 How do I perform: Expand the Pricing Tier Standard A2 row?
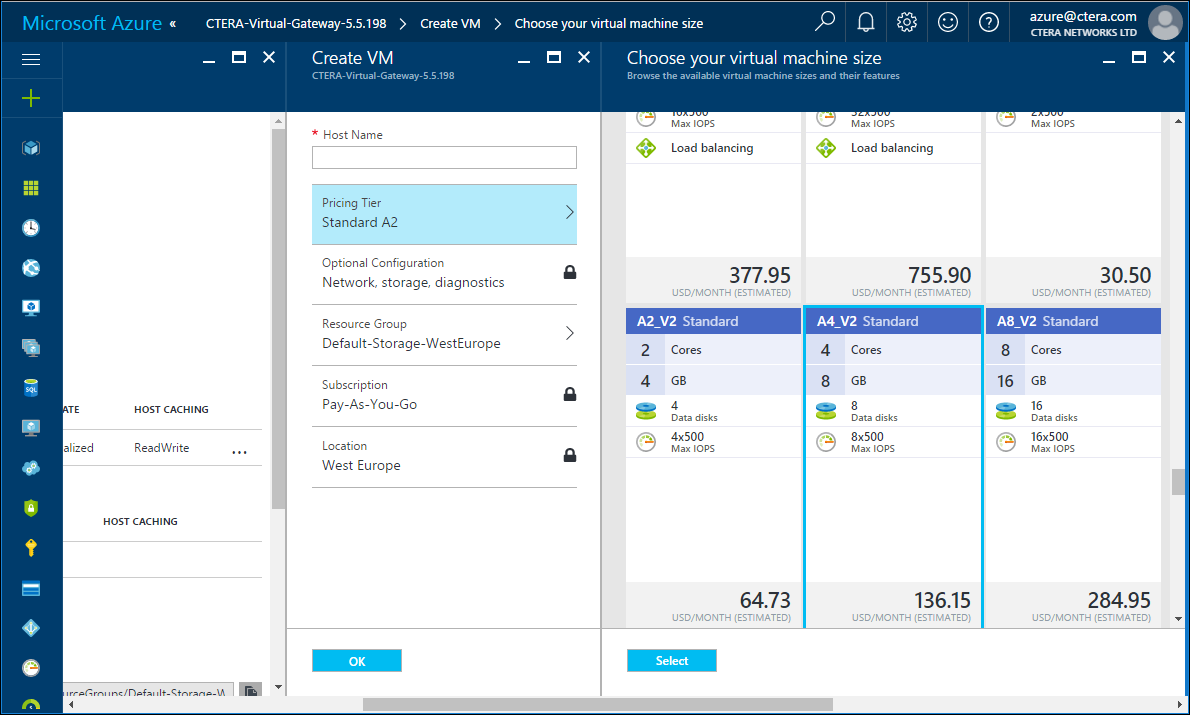click(444, 214)
